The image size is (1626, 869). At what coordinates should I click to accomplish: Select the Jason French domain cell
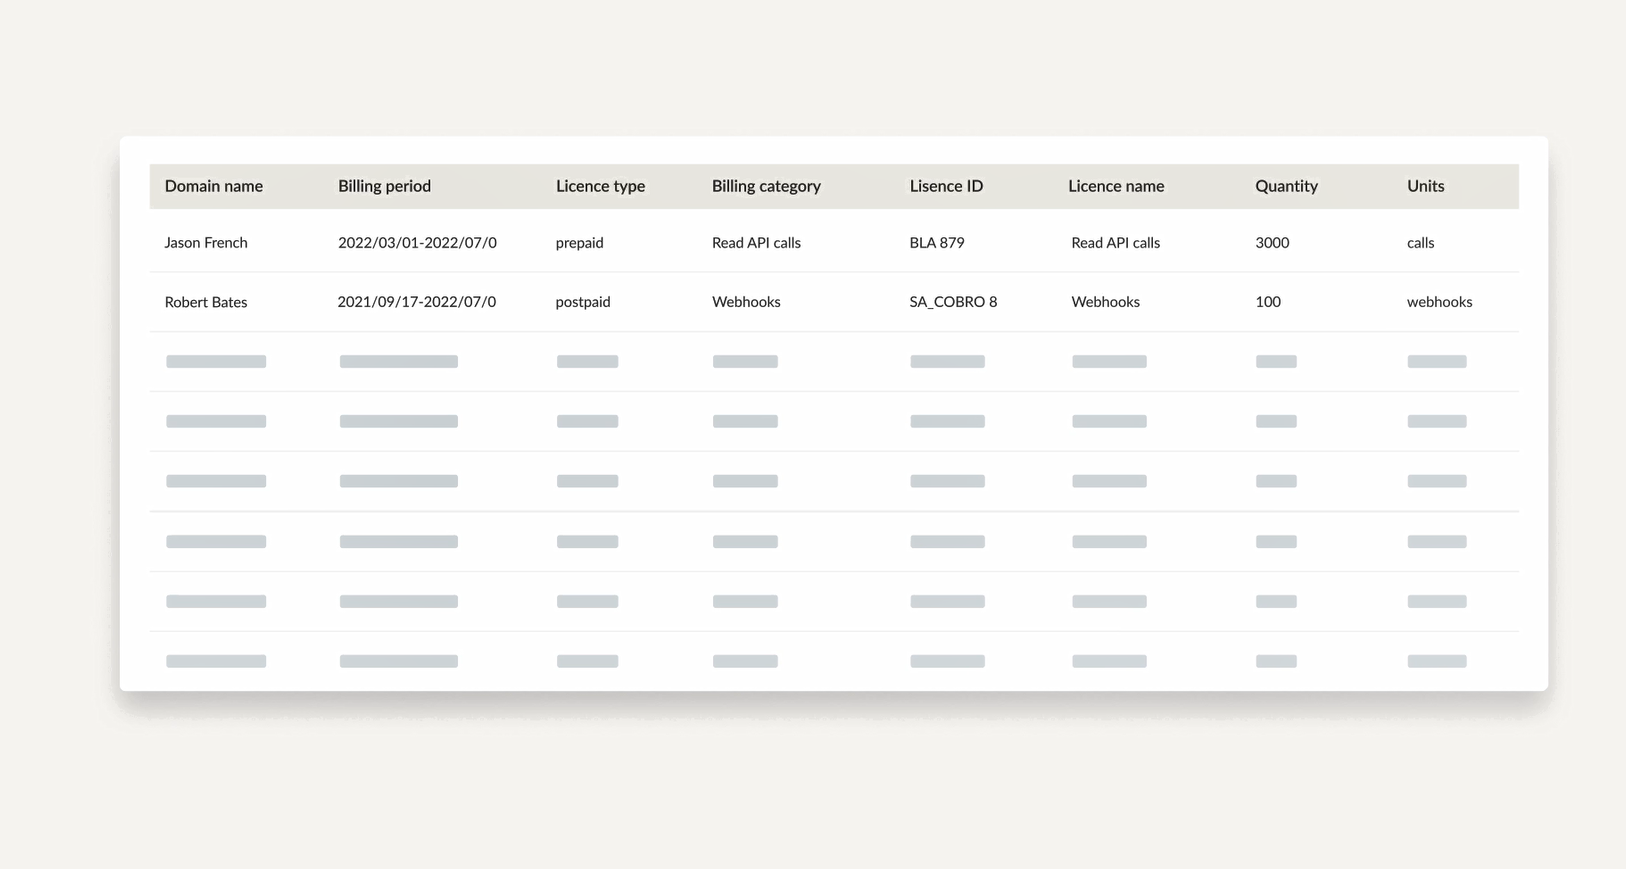click(x=206, y=243)
